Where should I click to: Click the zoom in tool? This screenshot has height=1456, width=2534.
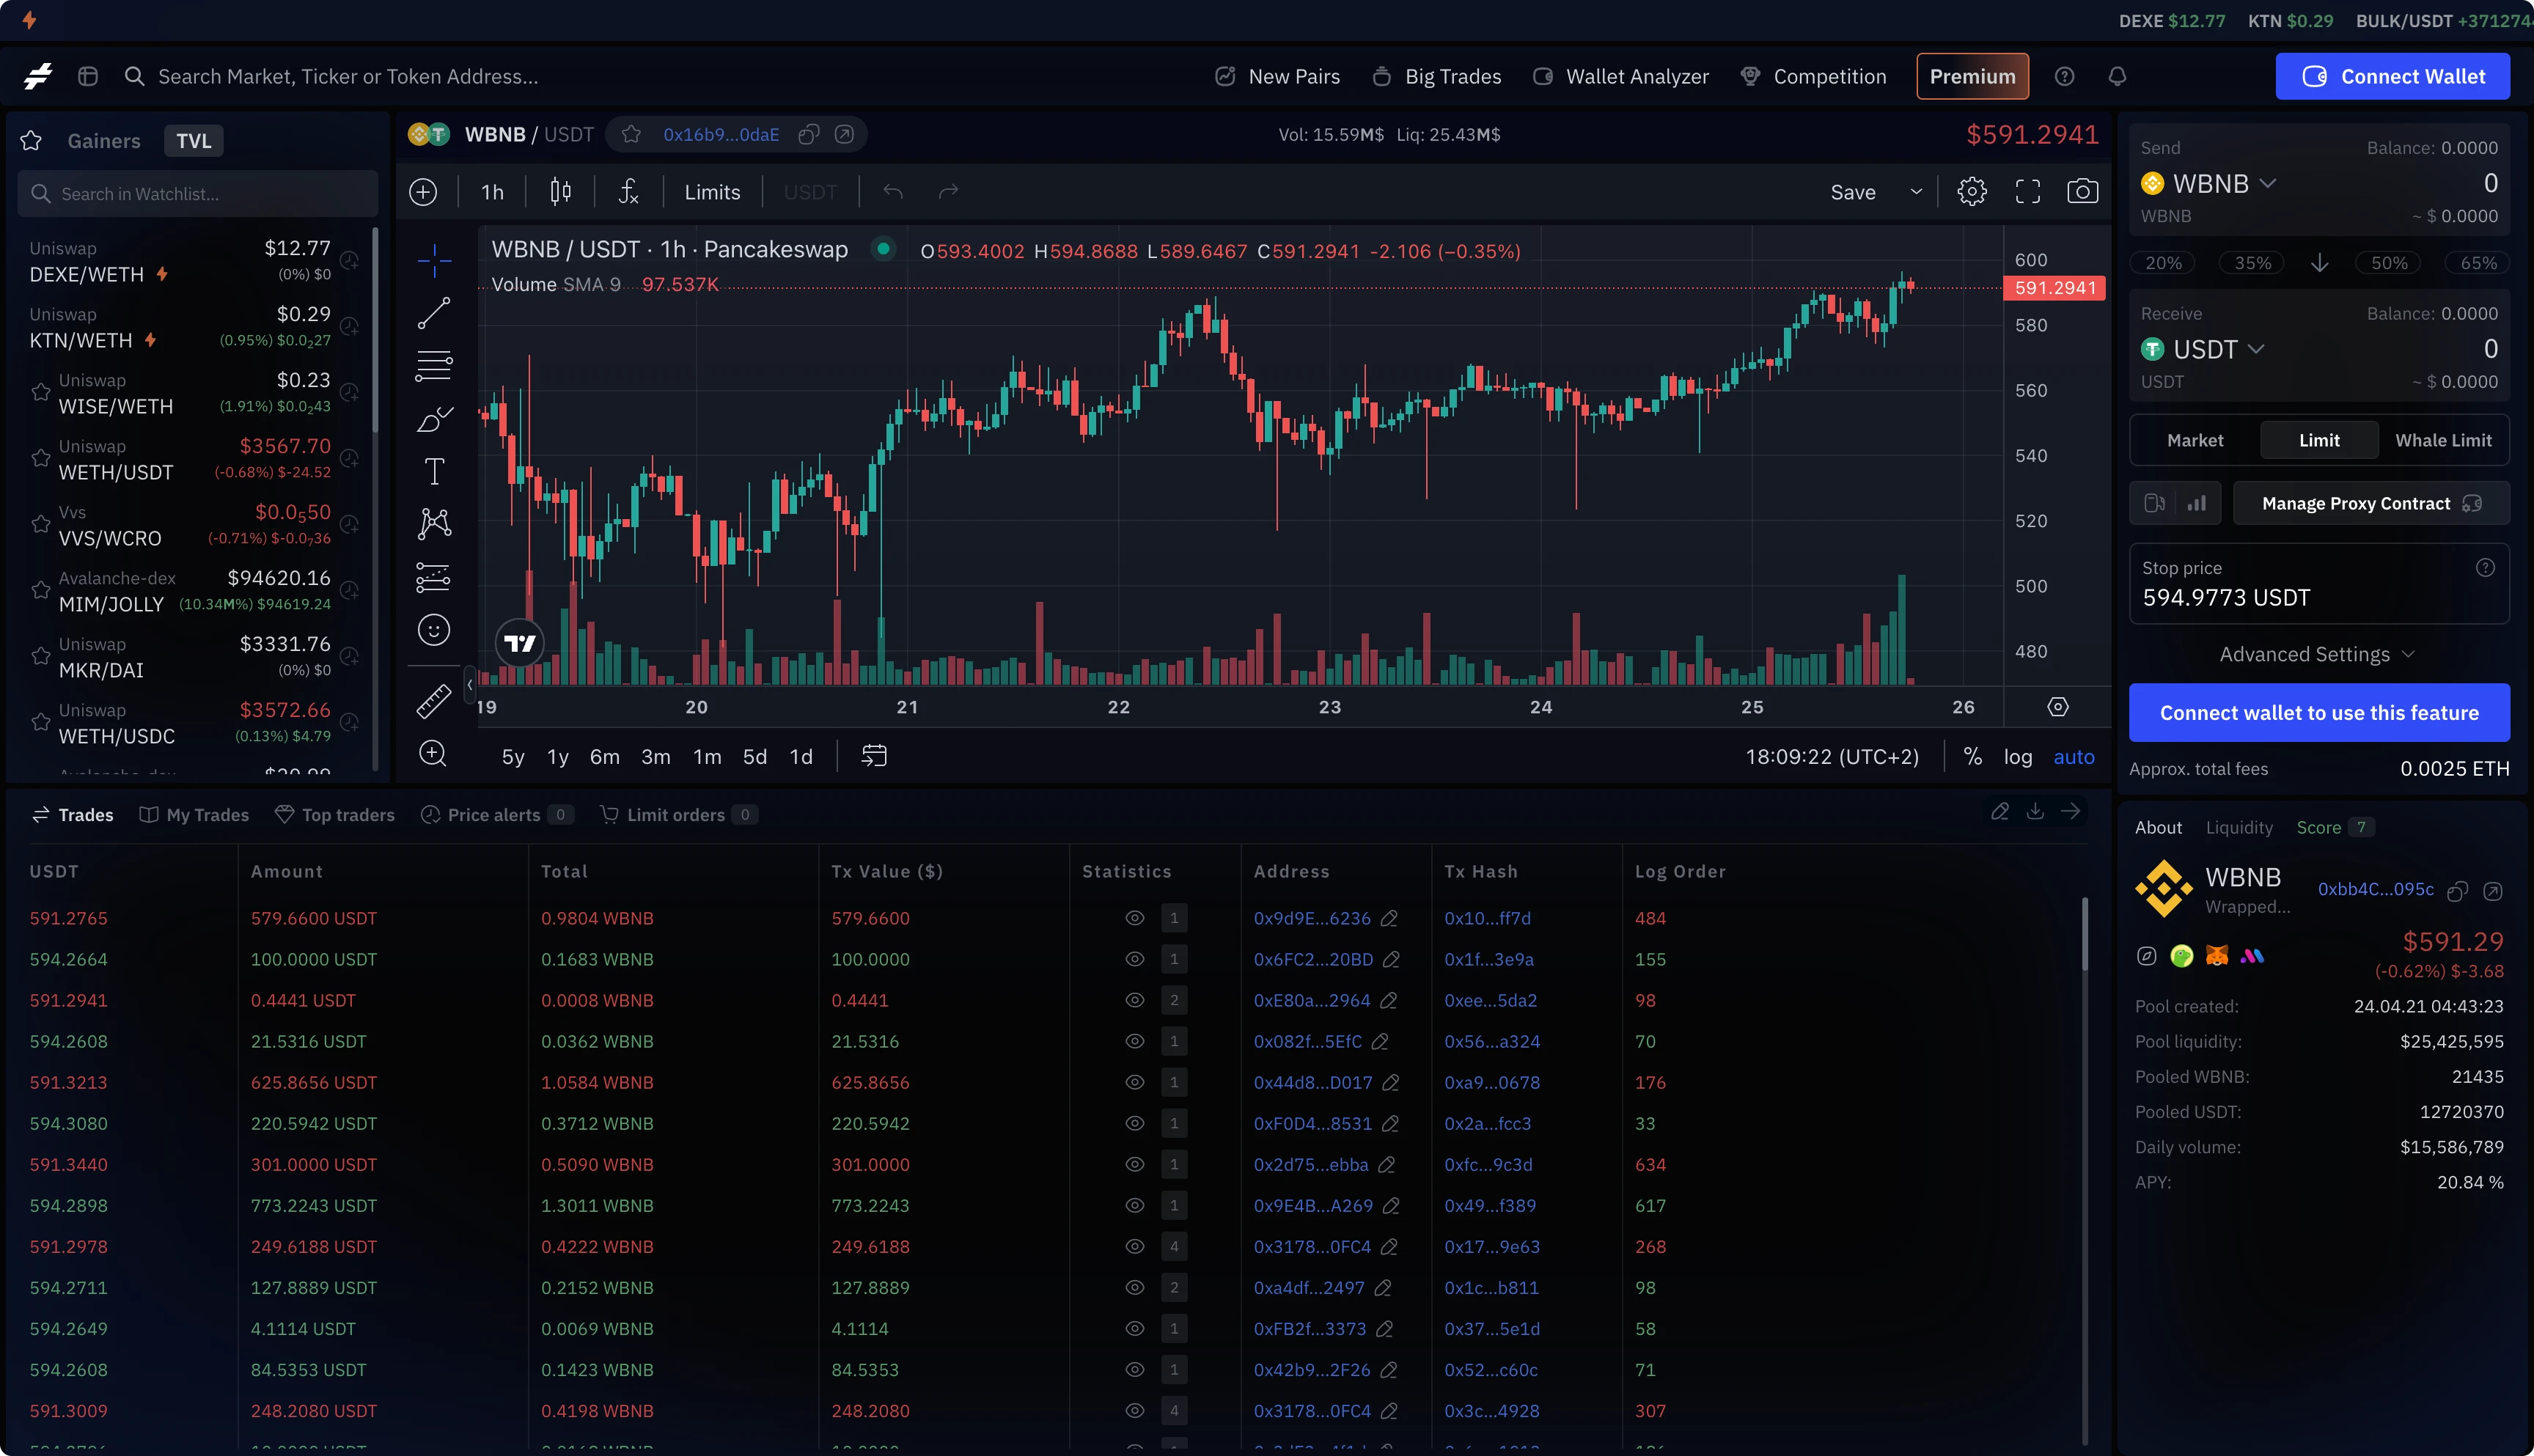pyautogui.click(x=434, y=754)
